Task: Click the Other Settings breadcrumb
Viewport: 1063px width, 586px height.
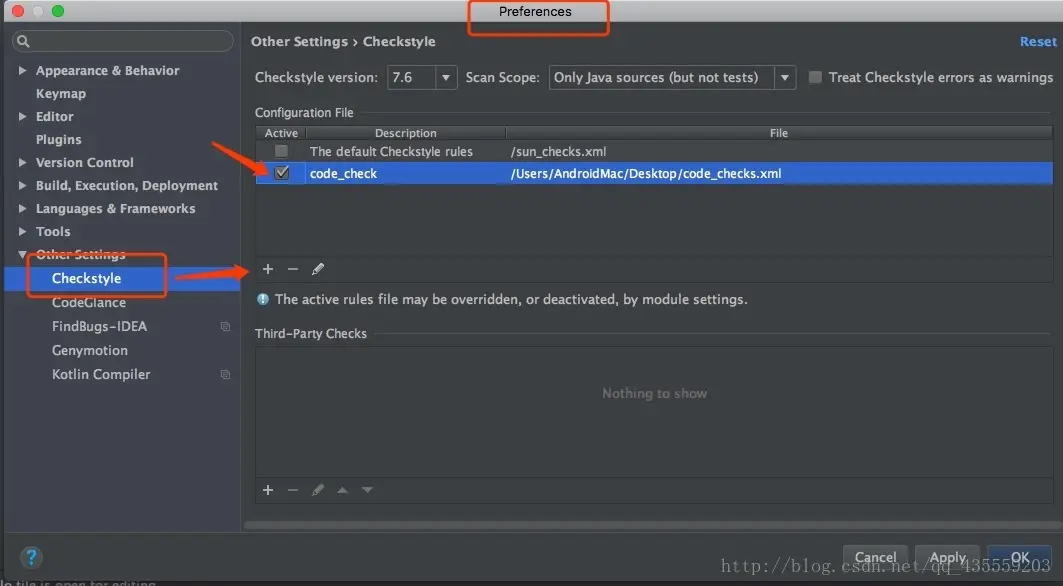Action: 299,41
